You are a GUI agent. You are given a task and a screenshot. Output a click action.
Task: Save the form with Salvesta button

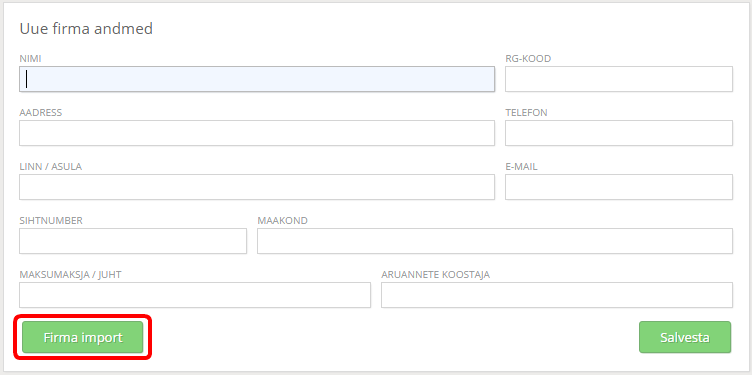pos(685,337)
